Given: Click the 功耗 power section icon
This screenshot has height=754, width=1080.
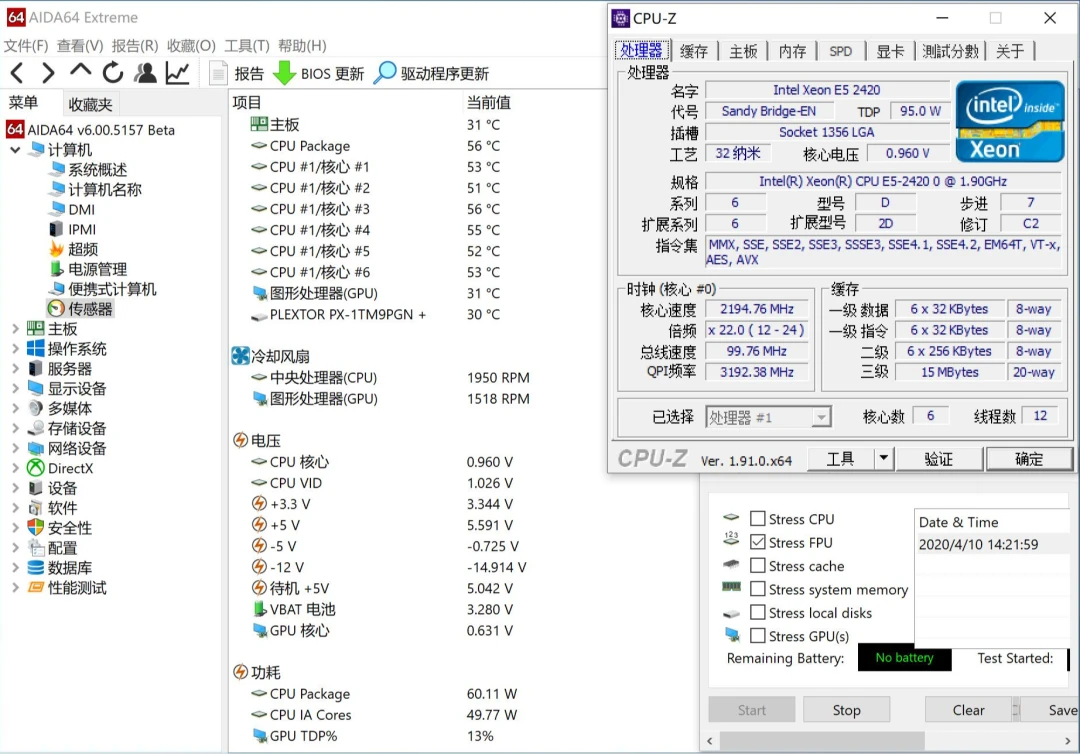Looking at the screenshot, I should (240, 672).
